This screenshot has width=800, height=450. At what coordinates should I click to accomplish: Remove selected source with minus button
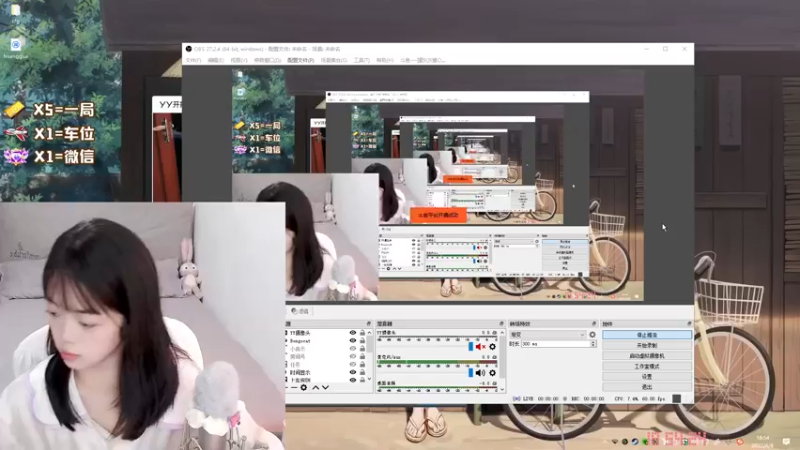pyautogui.click(x=294, y=388)
